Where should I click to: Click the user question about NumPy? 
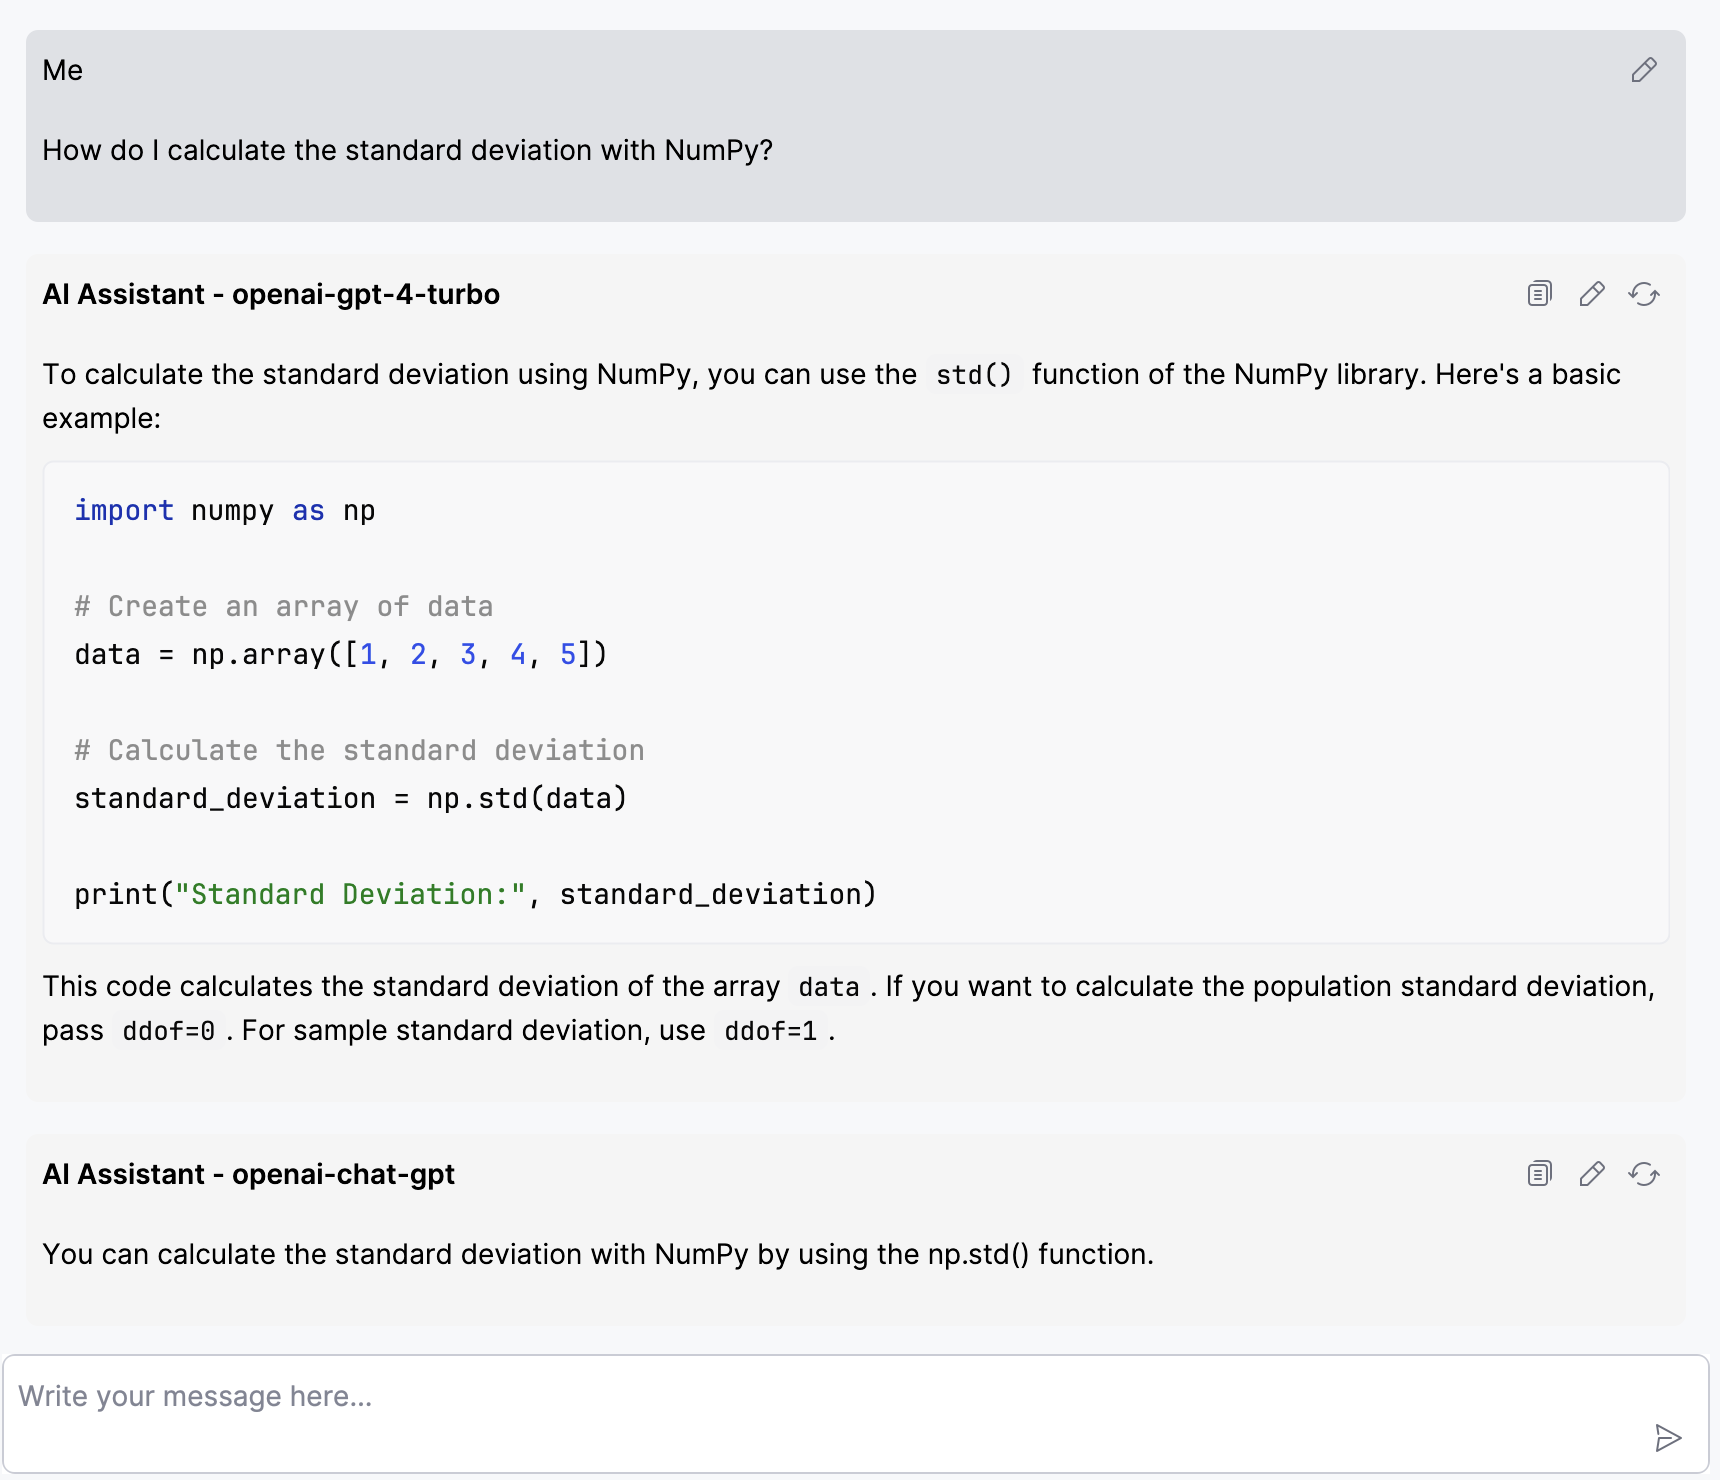pos(407,150)
